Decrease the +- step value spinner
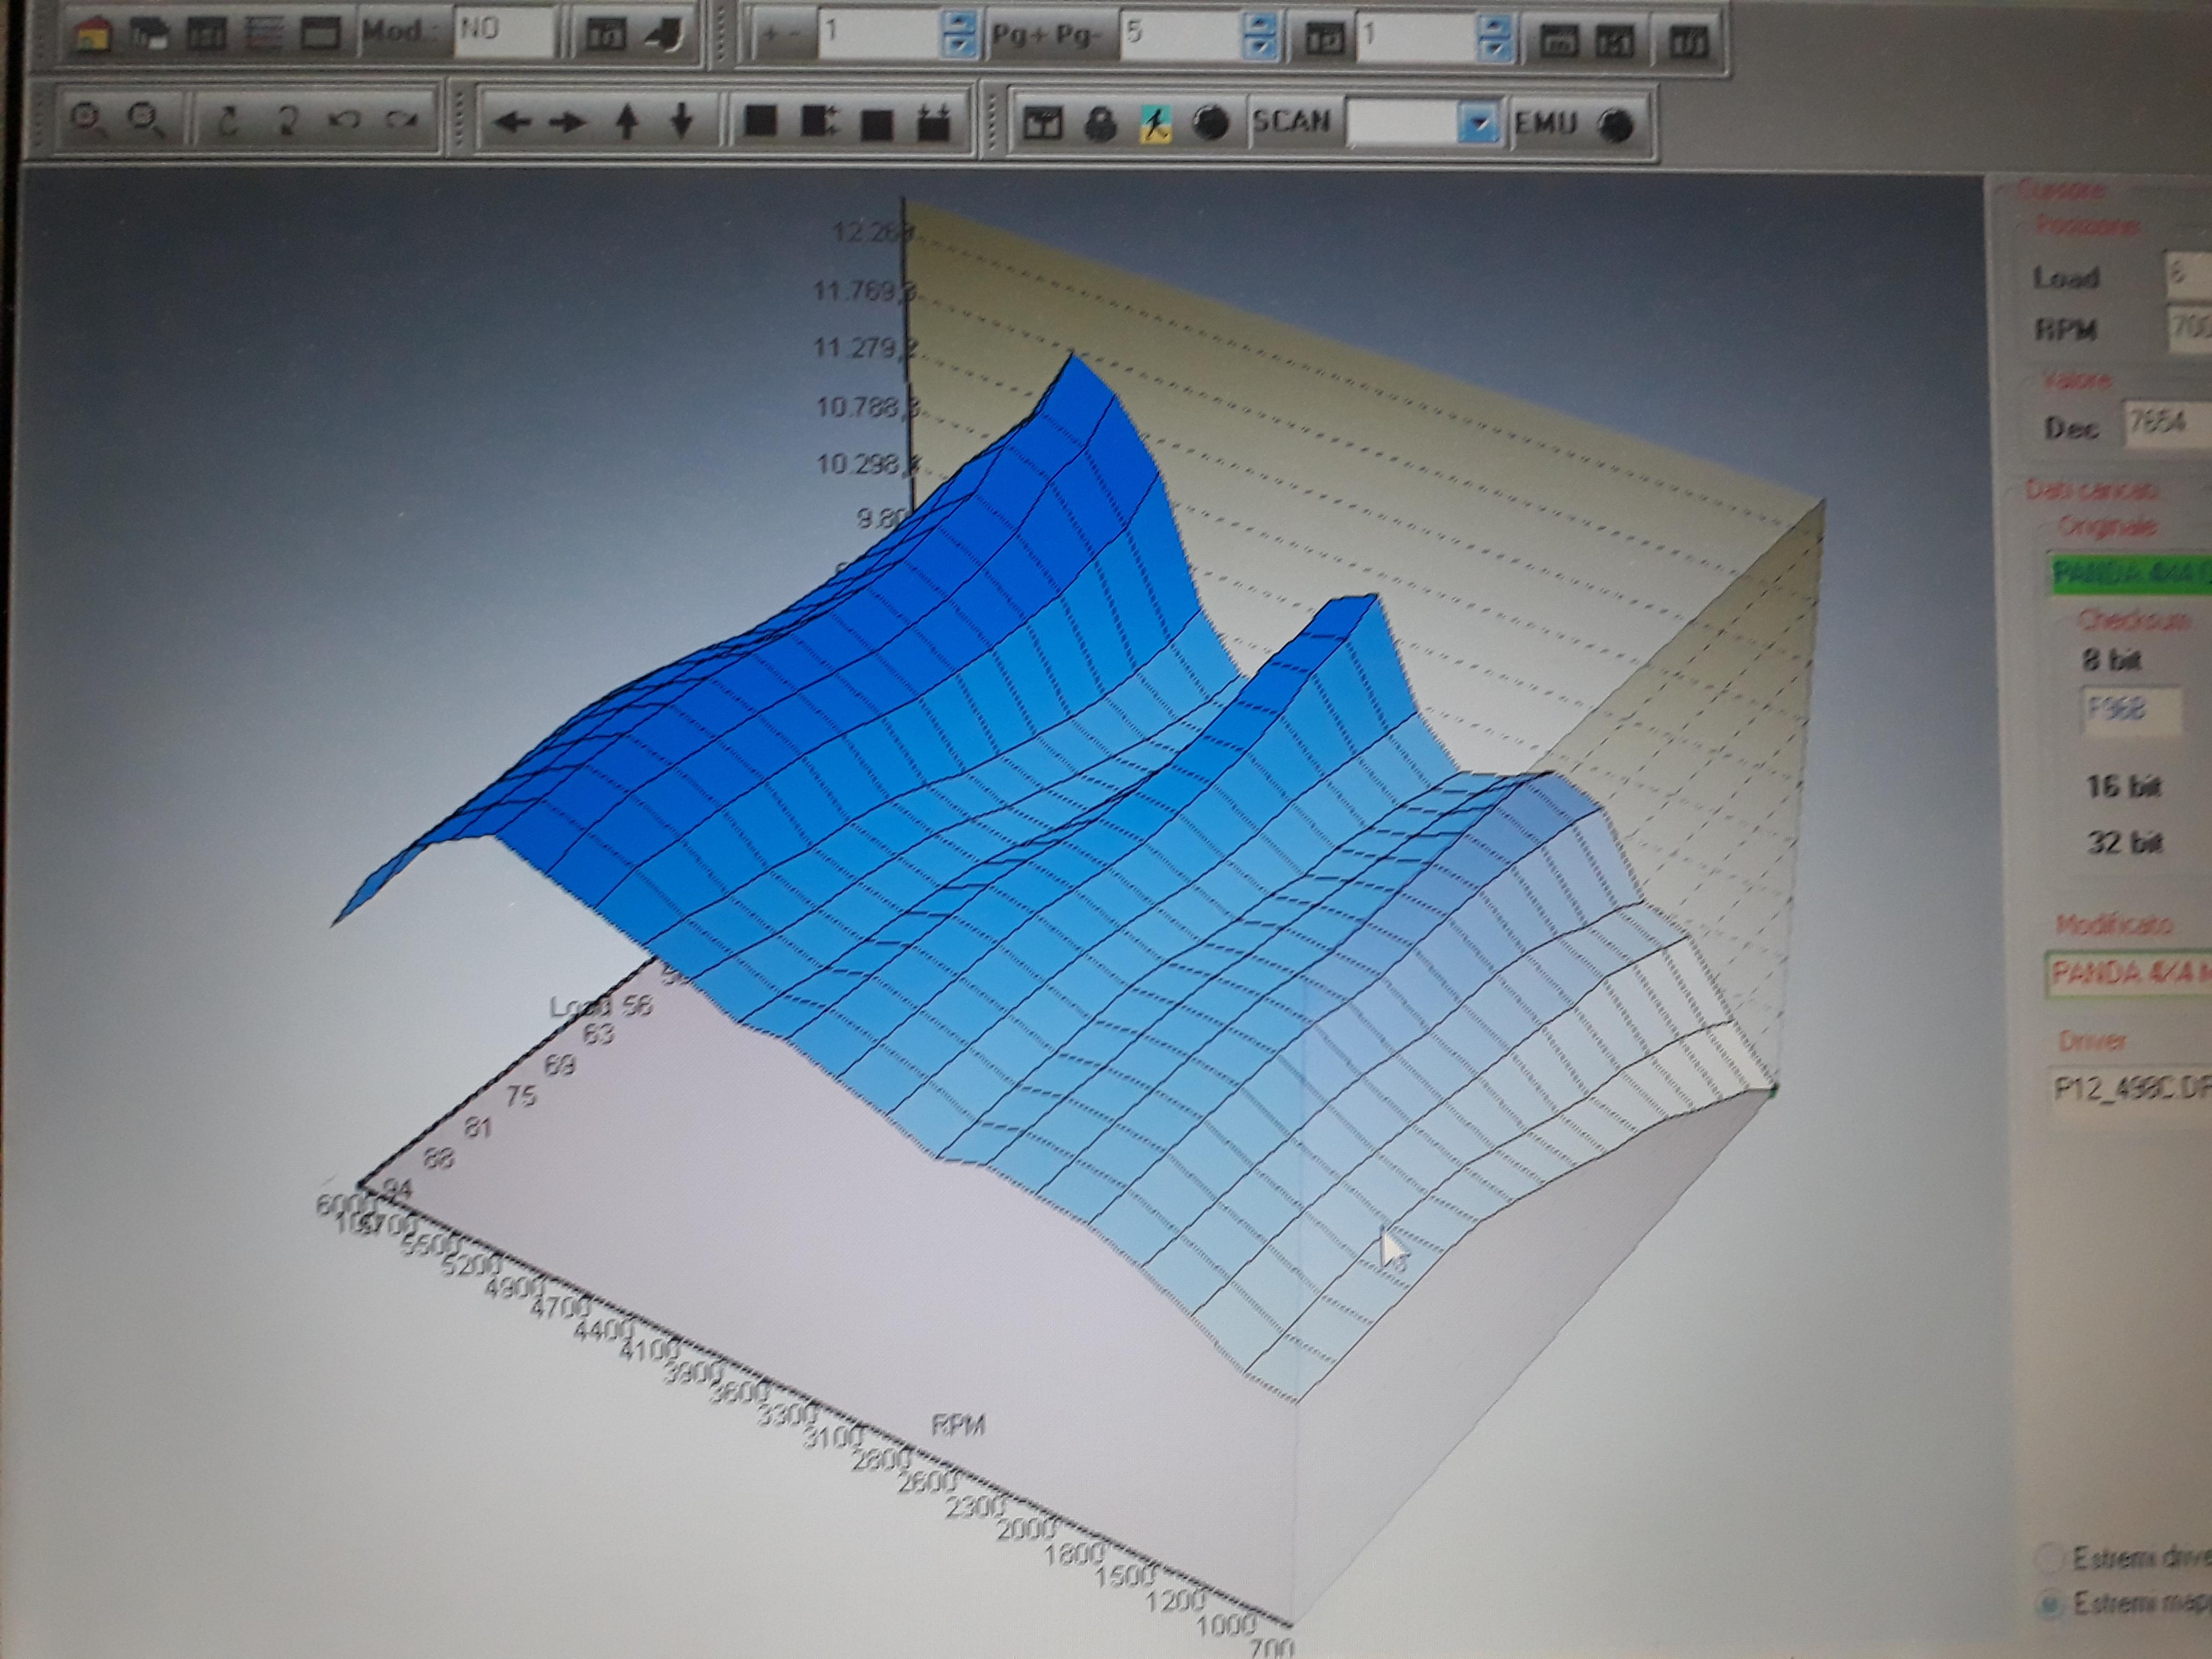This screenshot has height=1659, width=2212. [959, 47]
